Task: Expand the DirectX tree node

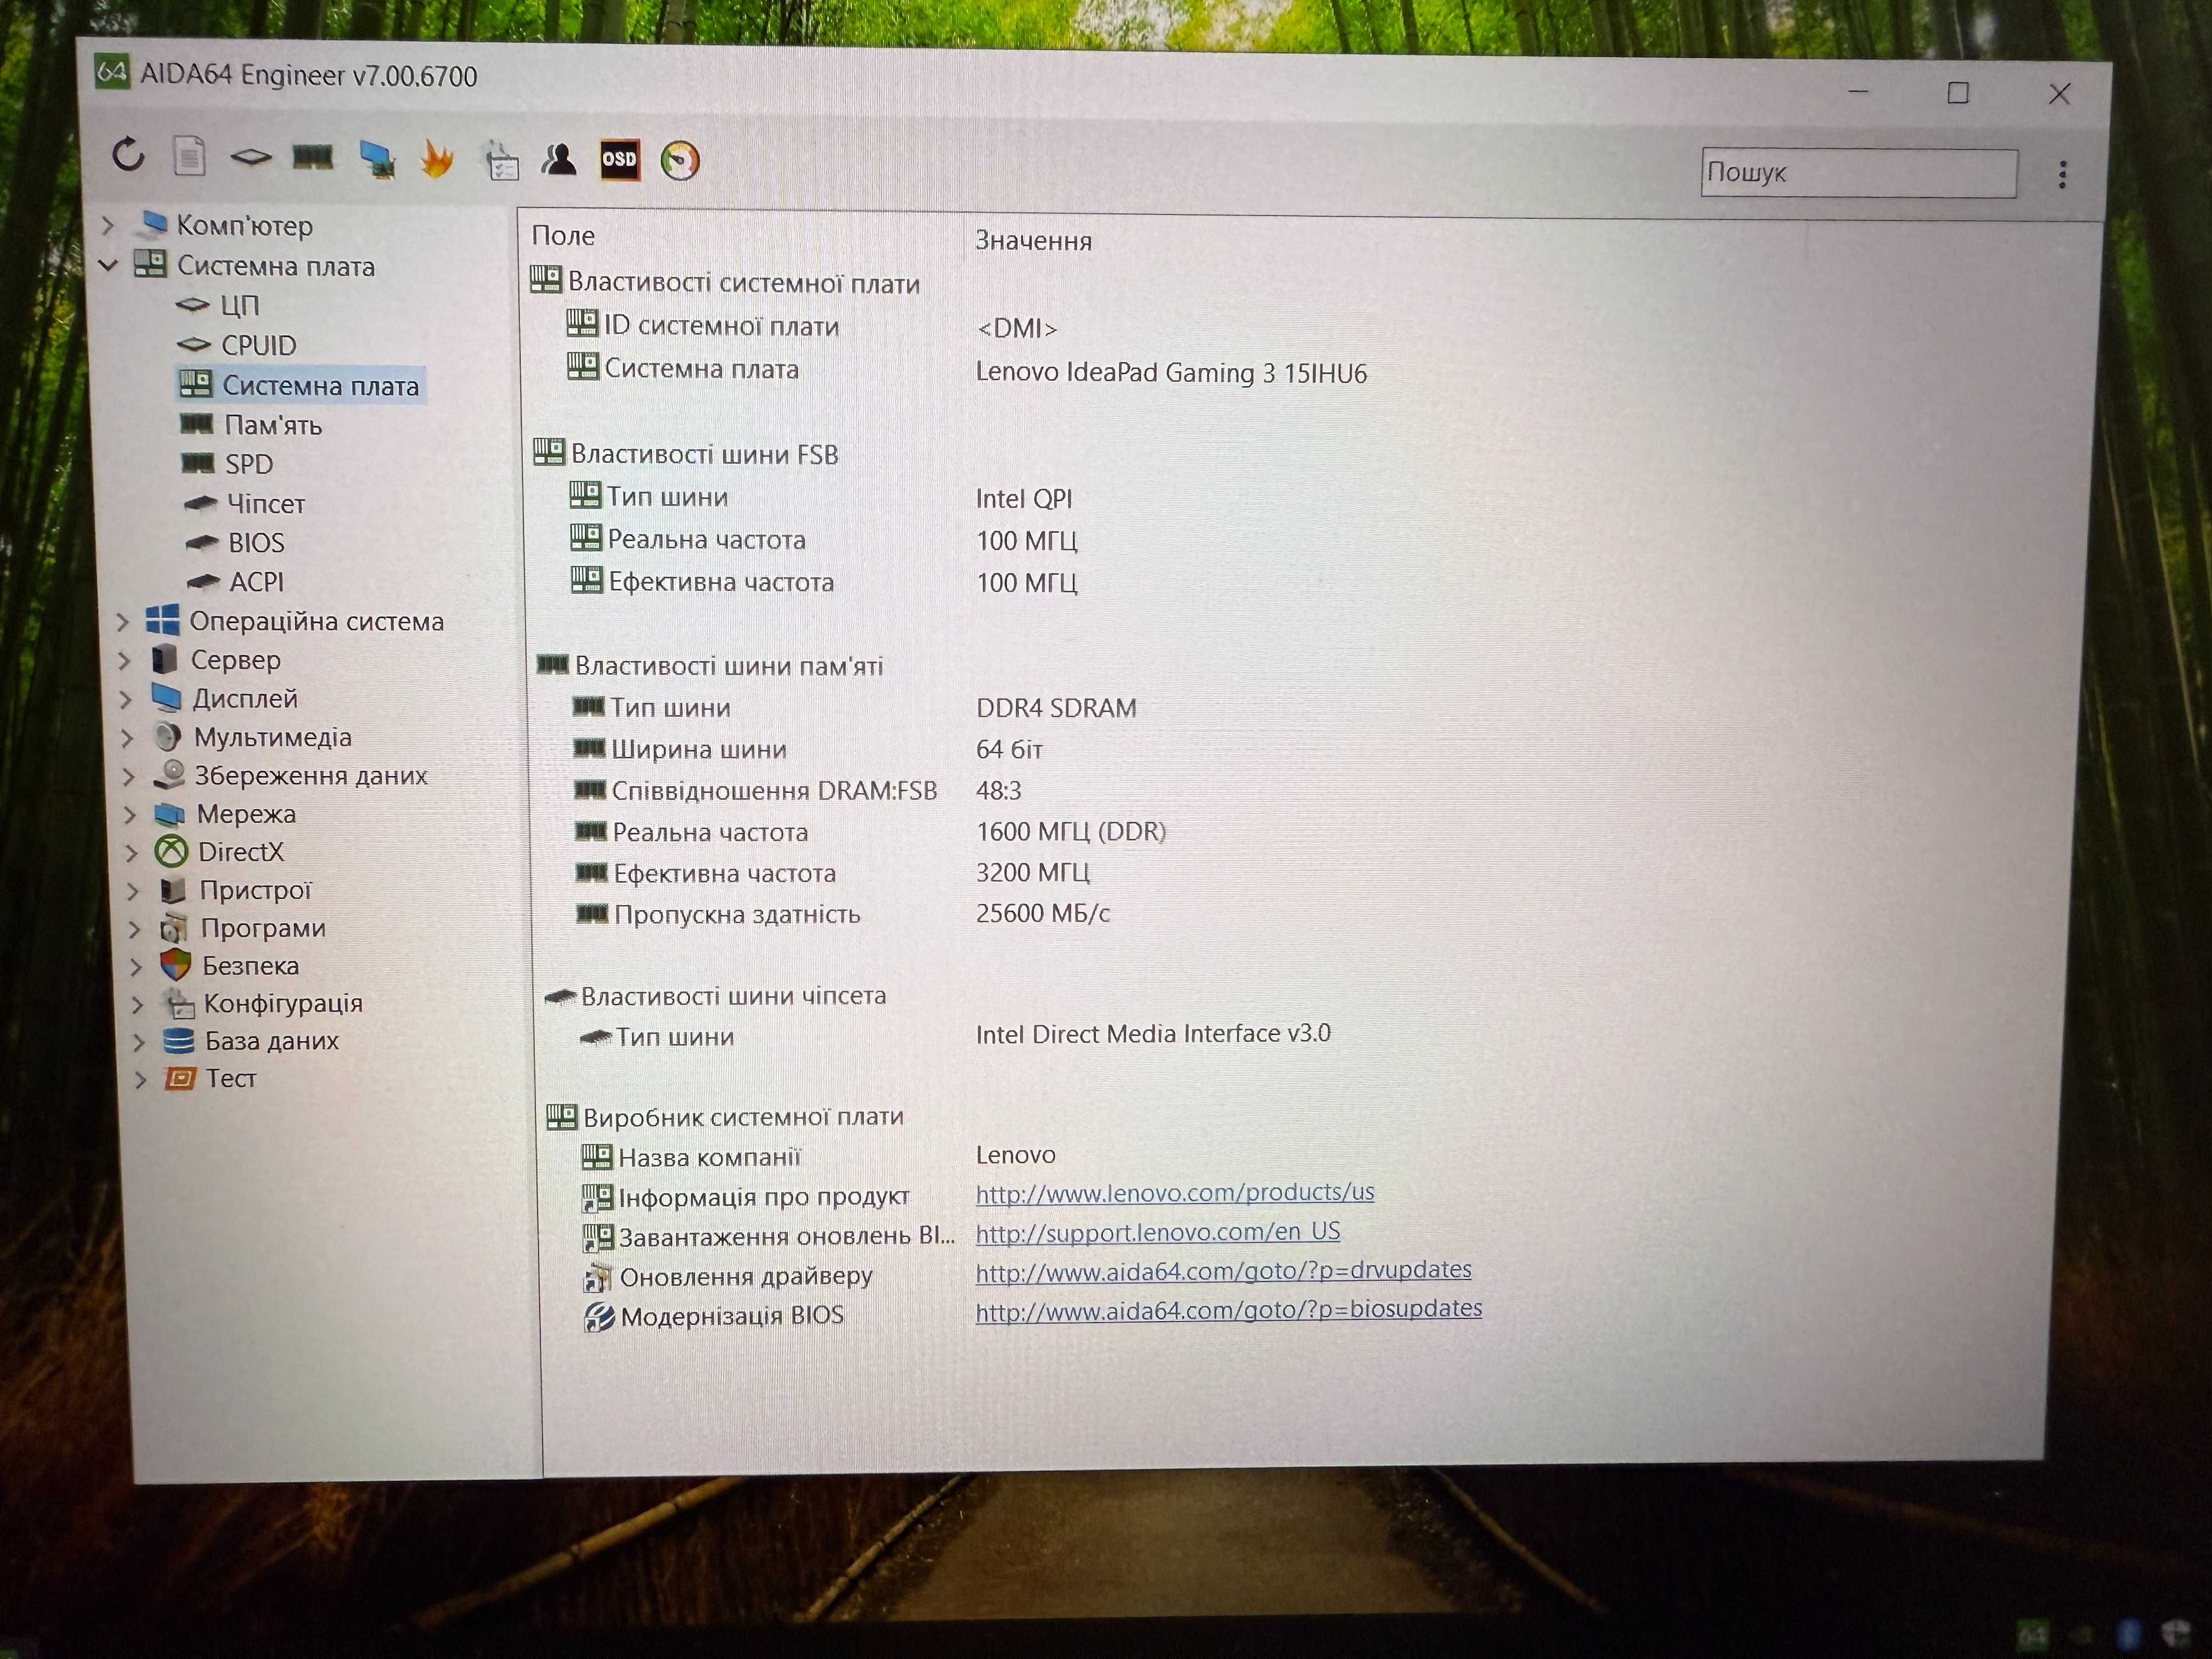Action: pyautogui.click(x=131, y=853)
